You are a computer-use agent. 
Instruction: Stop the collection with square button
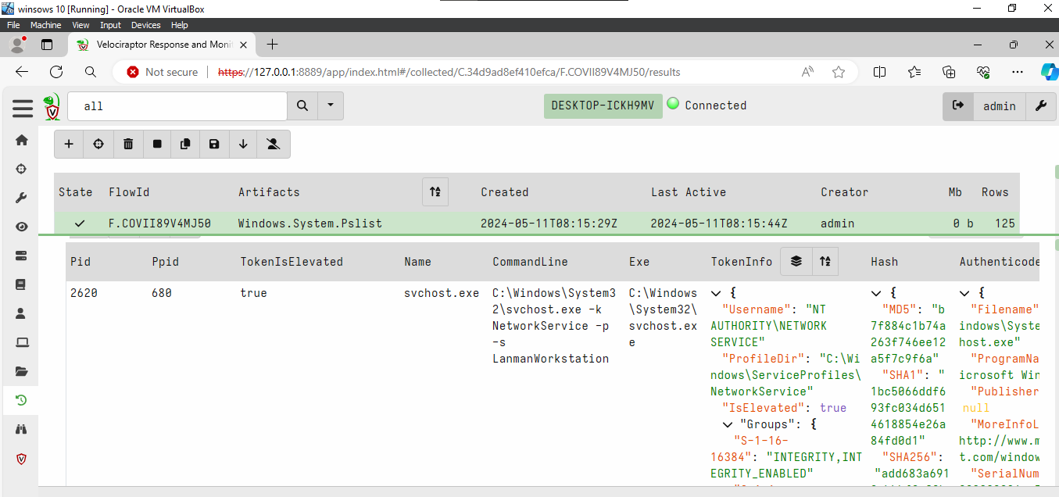pyautogui.click(x=157, y=144)
